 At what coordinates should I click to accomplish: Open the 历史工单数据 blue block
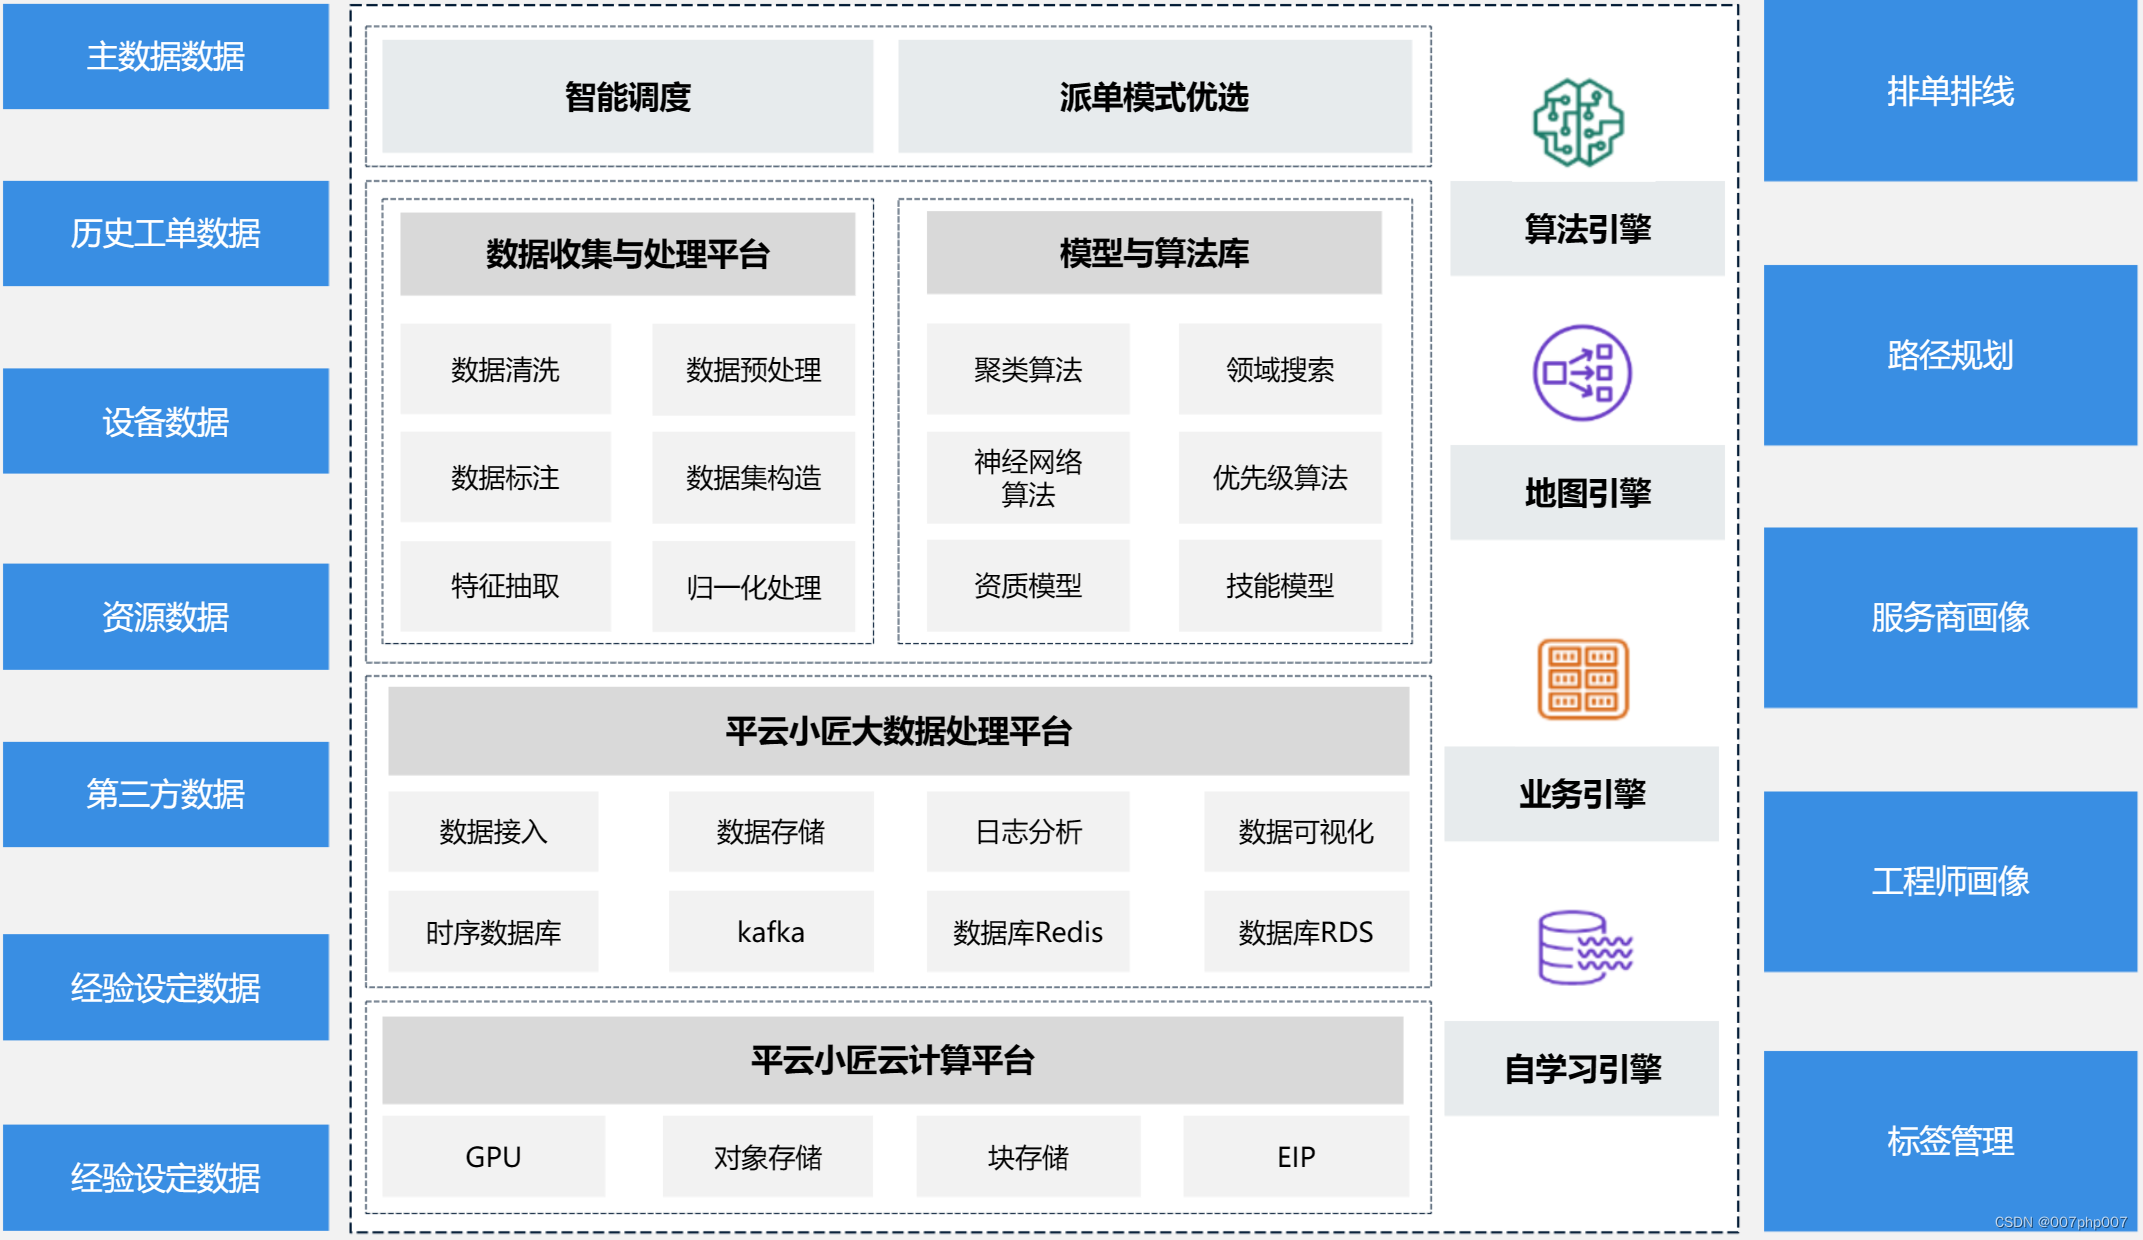[x=166, y=233]
